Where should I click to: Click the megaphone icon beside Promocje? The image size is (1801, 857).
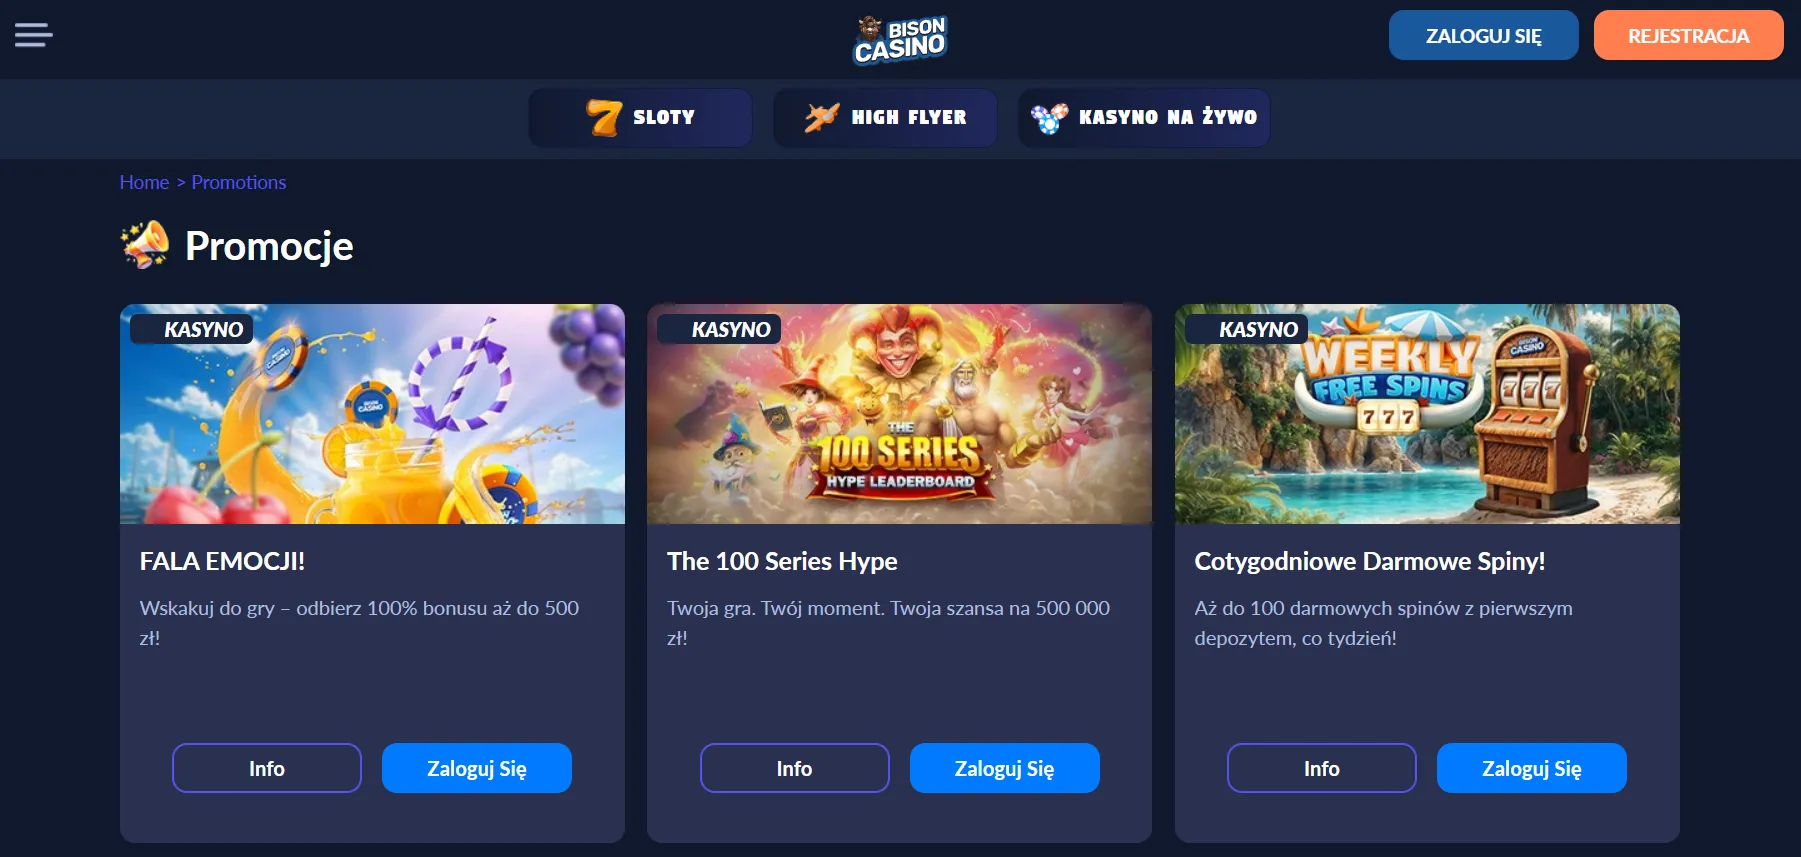coord(145,245)
